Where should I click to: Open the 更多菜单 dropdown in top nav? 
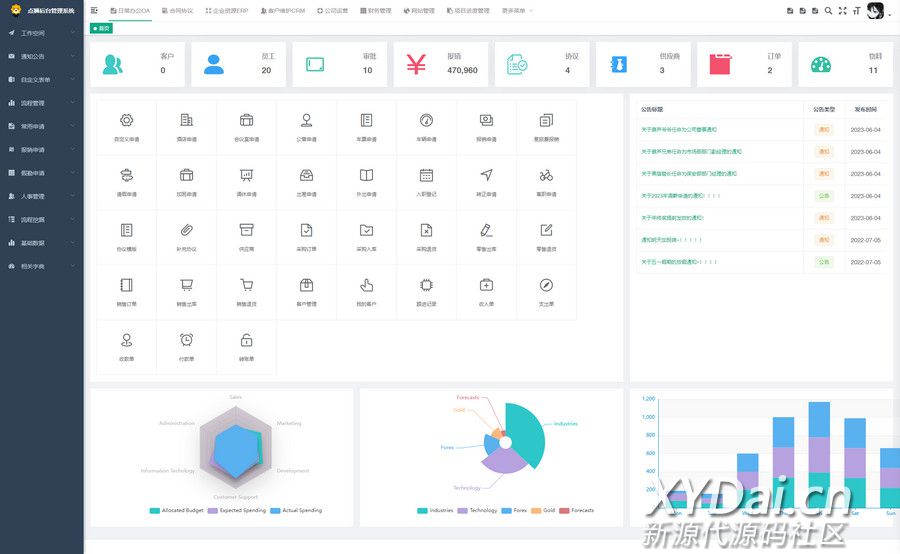[x=517, y=11]
